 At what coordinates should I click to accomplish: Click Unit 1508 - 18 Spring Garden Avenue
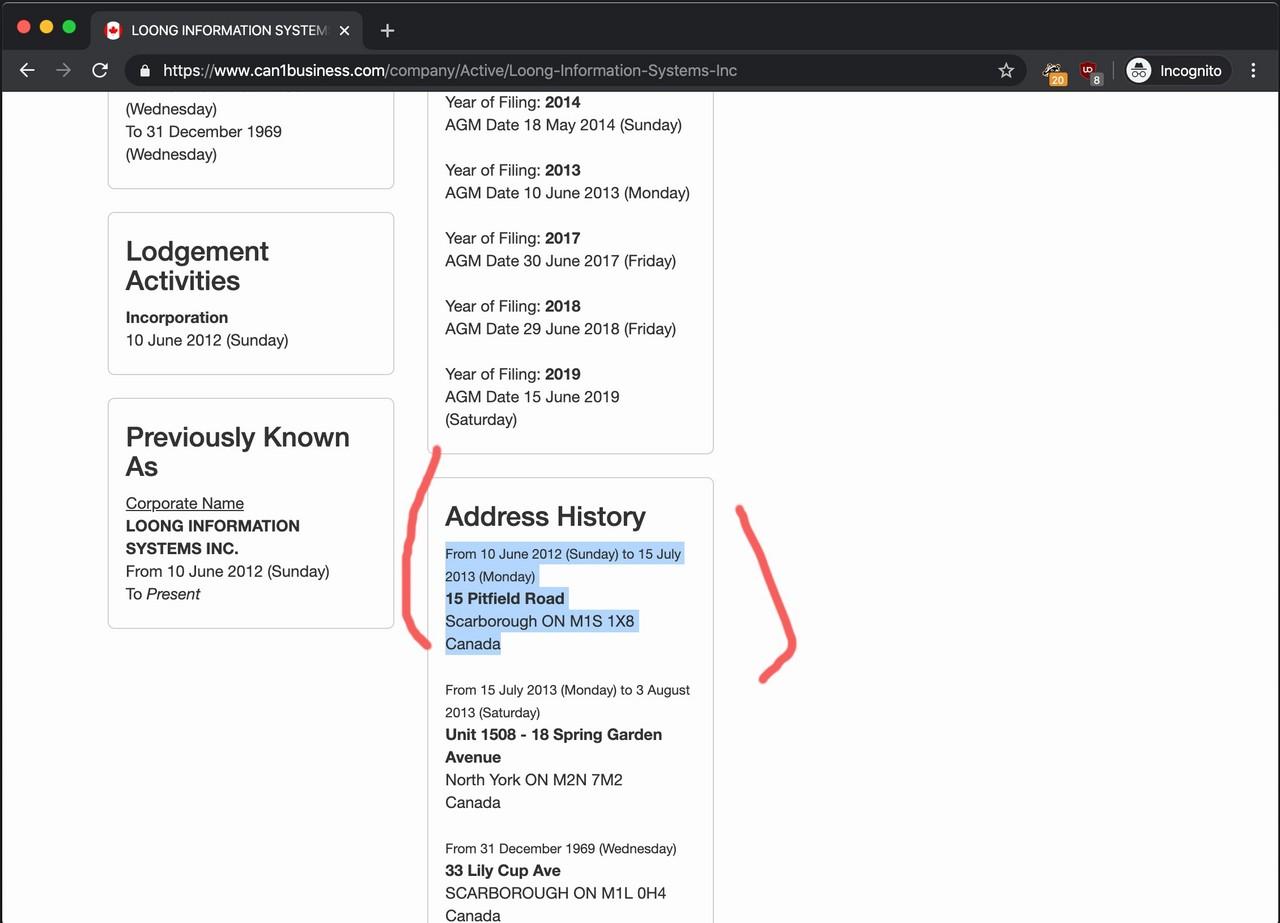coord(553,746)
